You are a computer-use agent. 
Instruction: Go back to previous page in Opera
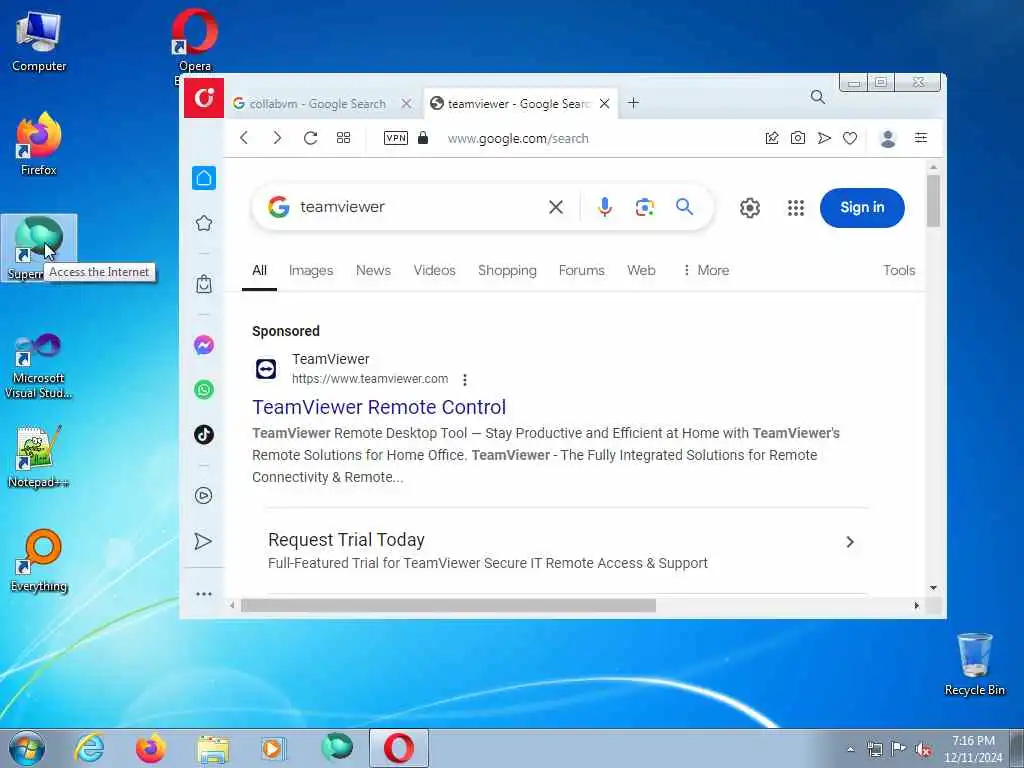[244, 138]
